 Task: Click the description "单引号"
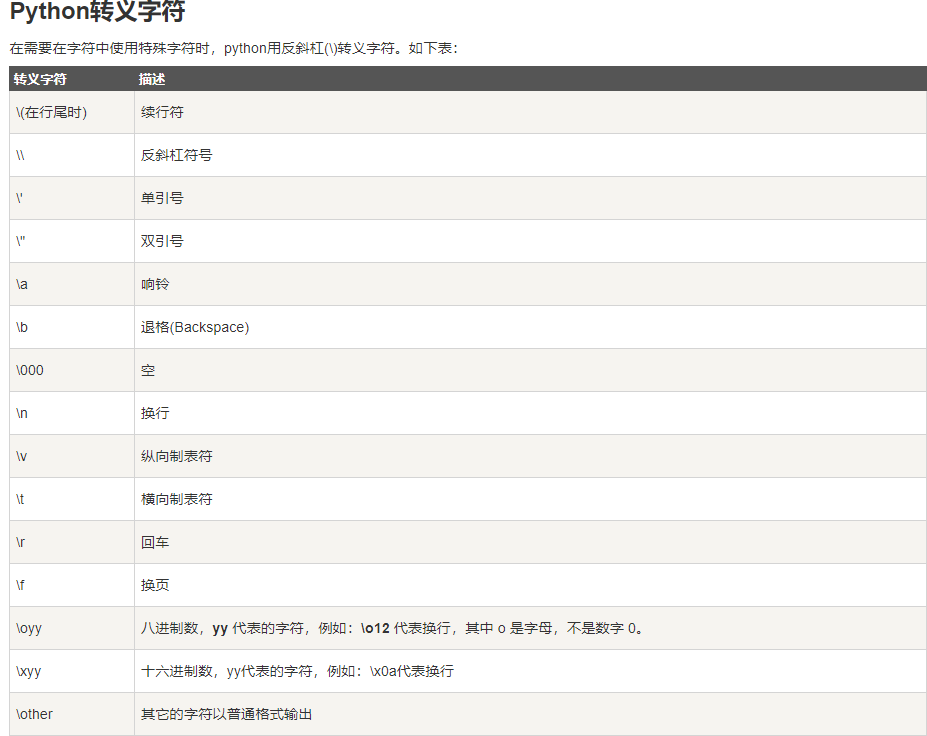pyautogui.click(x=162, y=199)
